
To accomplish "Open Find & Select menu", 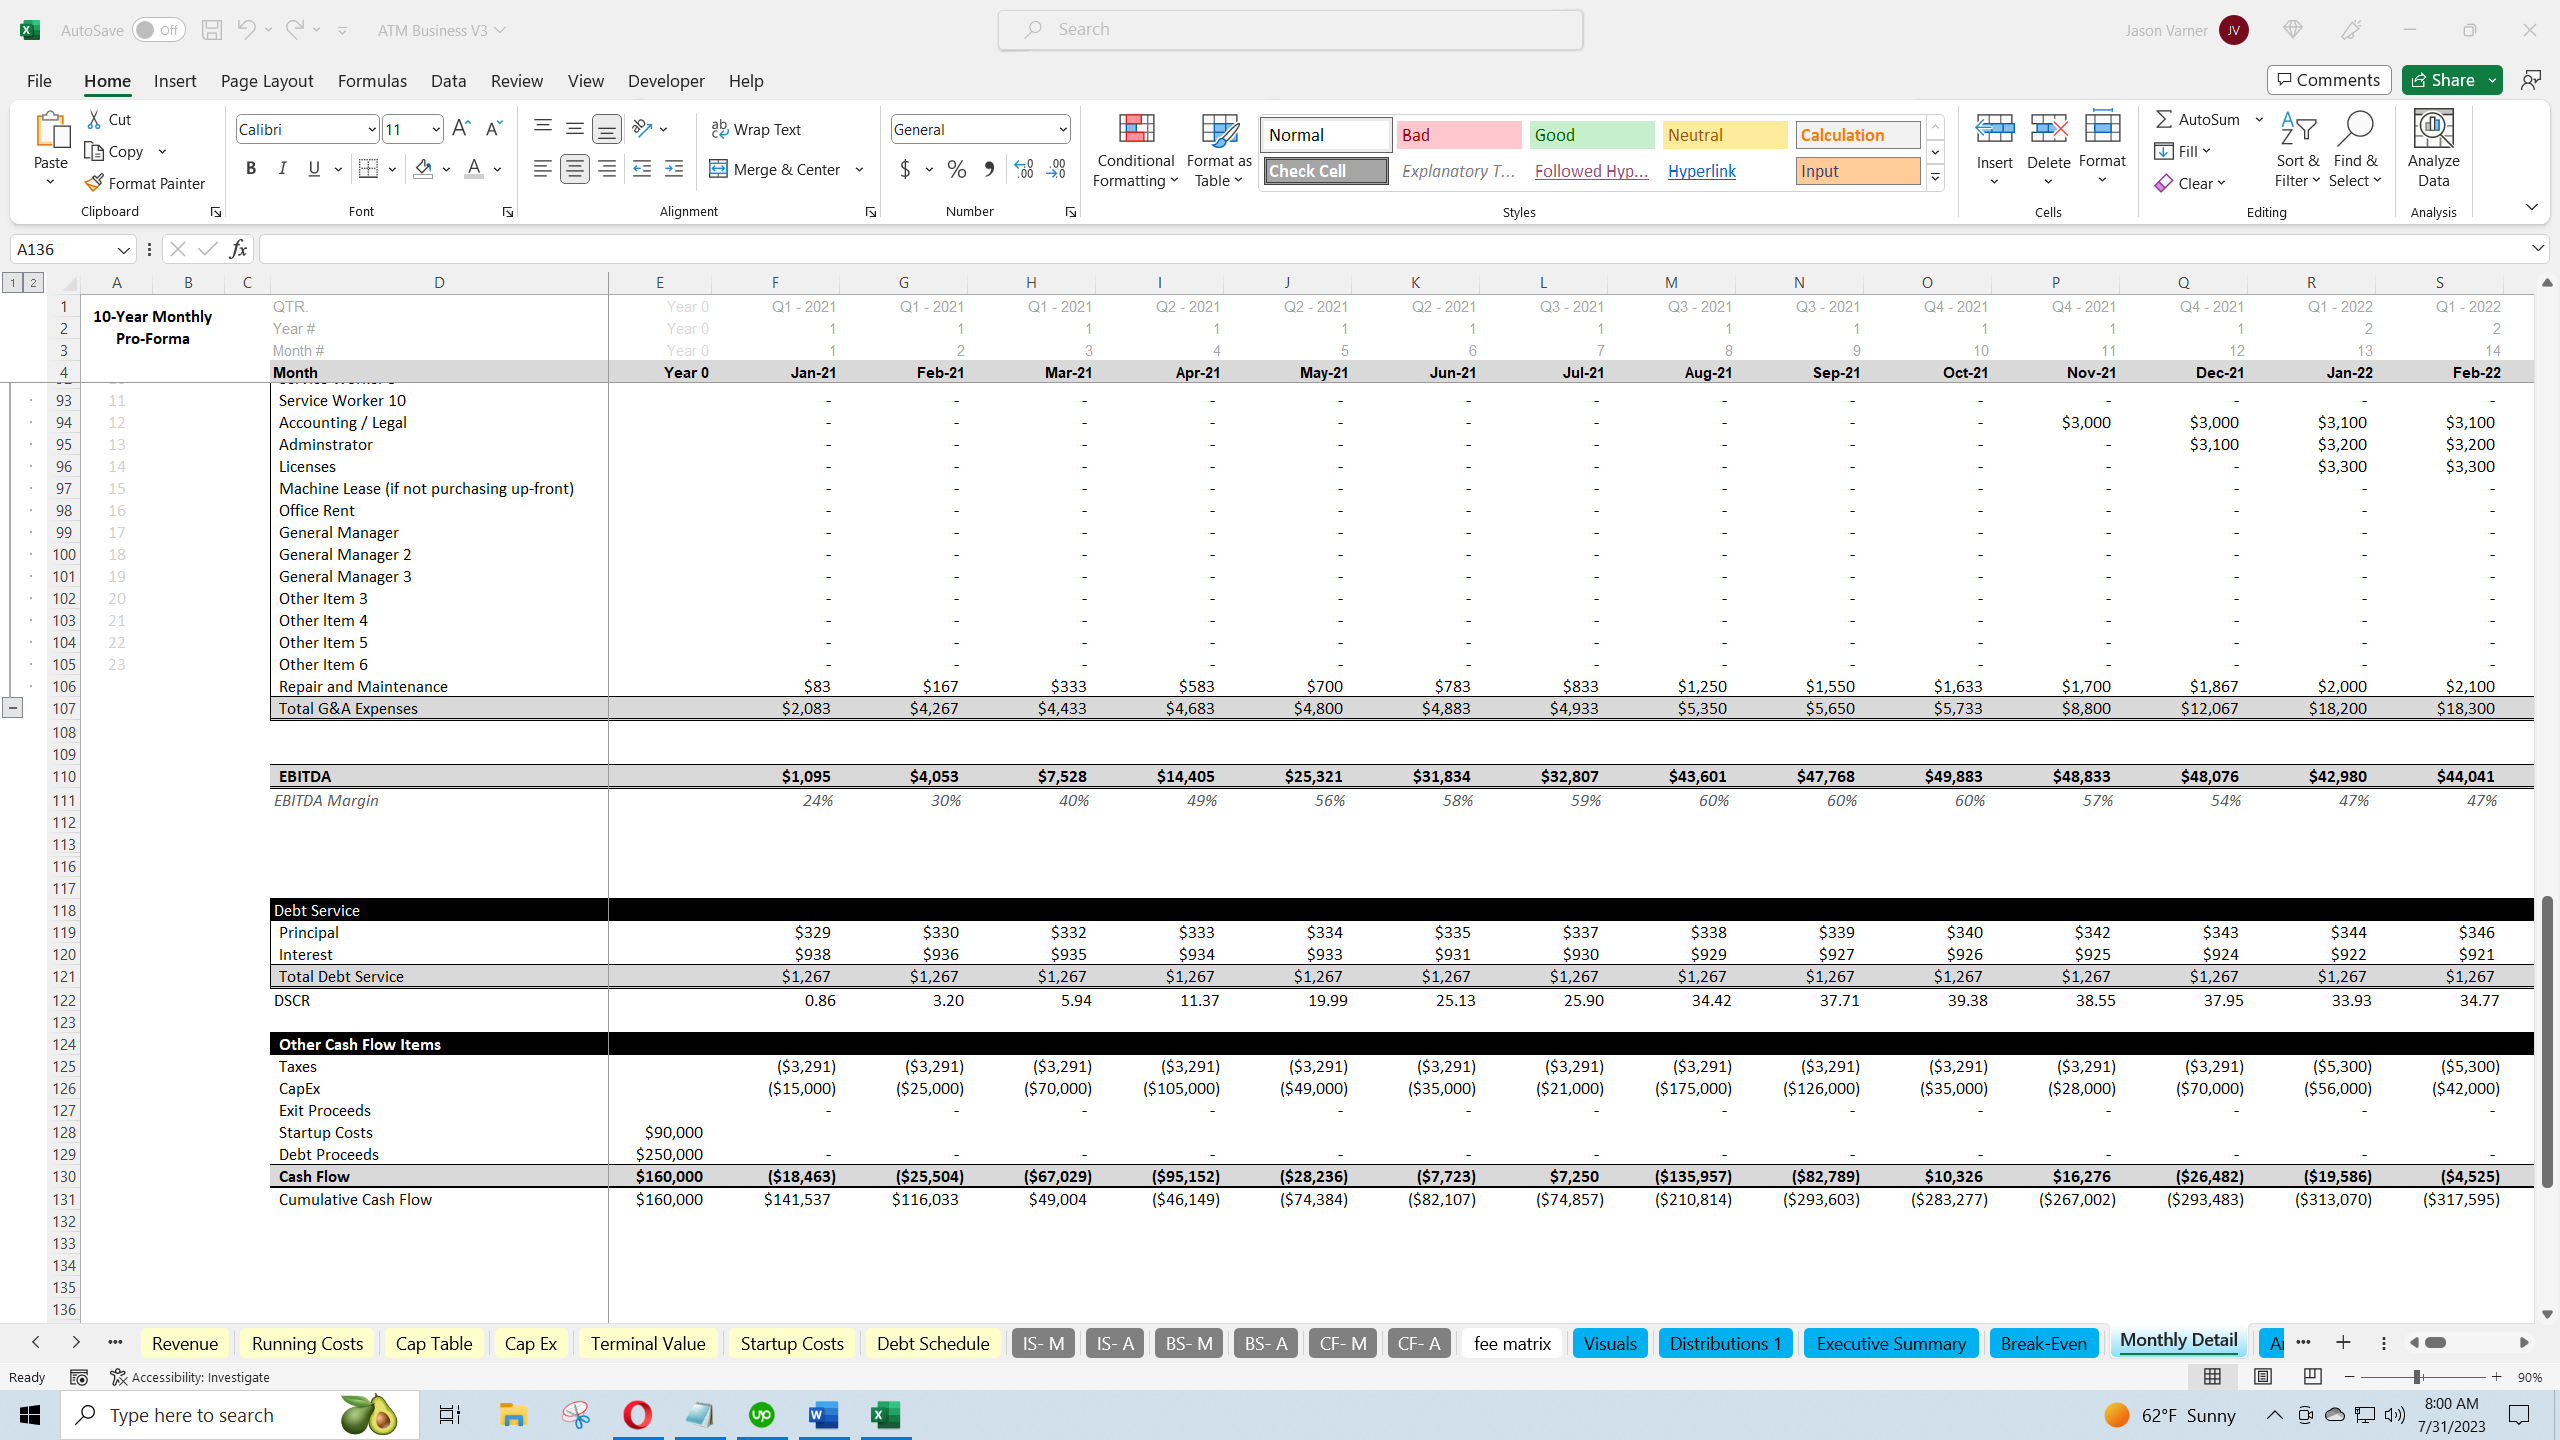I will 2355,150.
